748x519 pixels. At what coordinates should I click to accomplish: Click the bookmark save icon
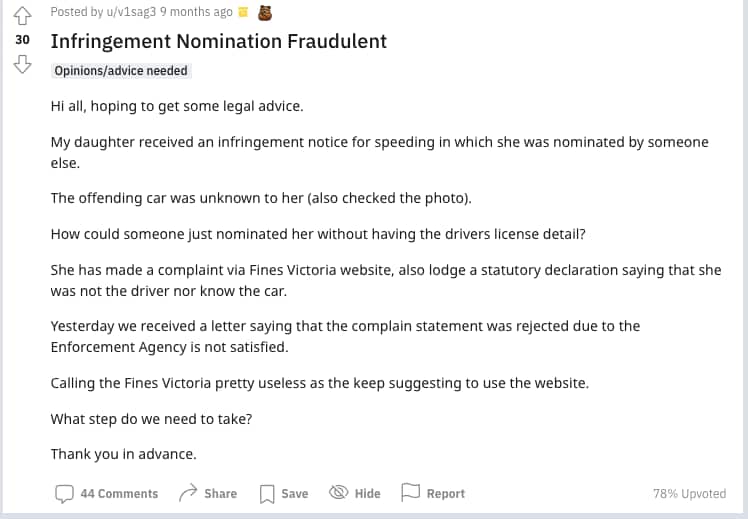[x=267, y=493]
